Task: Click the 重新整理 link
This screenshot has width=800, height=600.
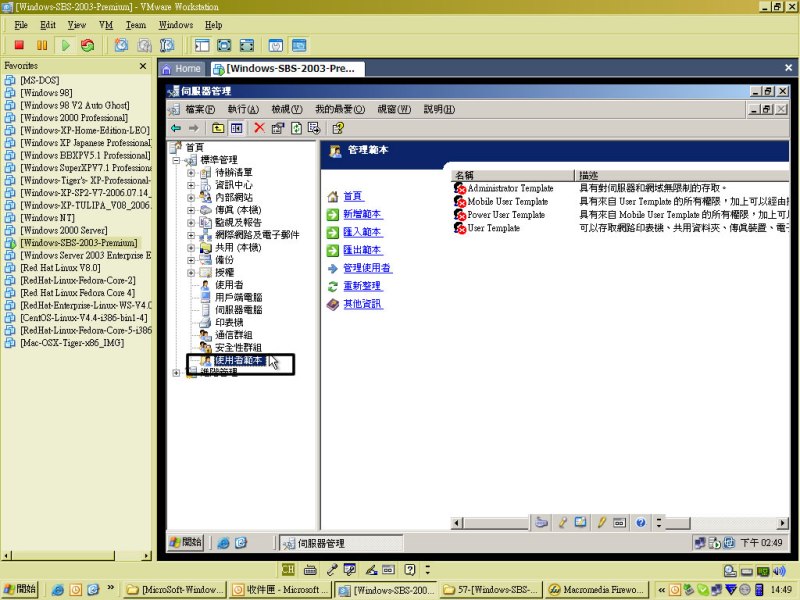Action: click(362, 286)
